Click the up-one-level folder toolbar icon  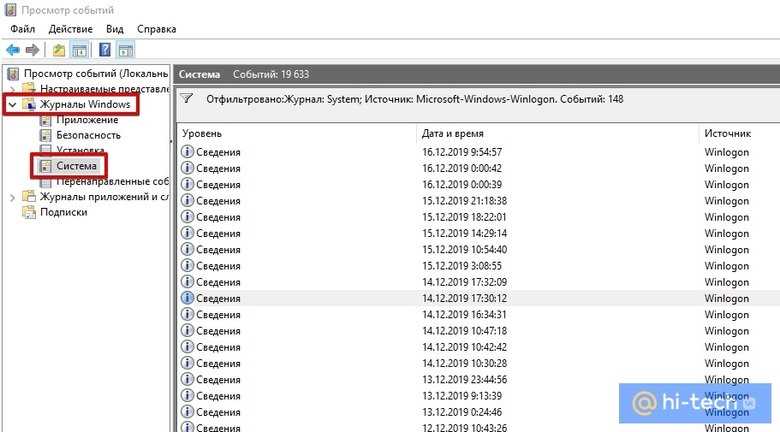pos(59,50)
